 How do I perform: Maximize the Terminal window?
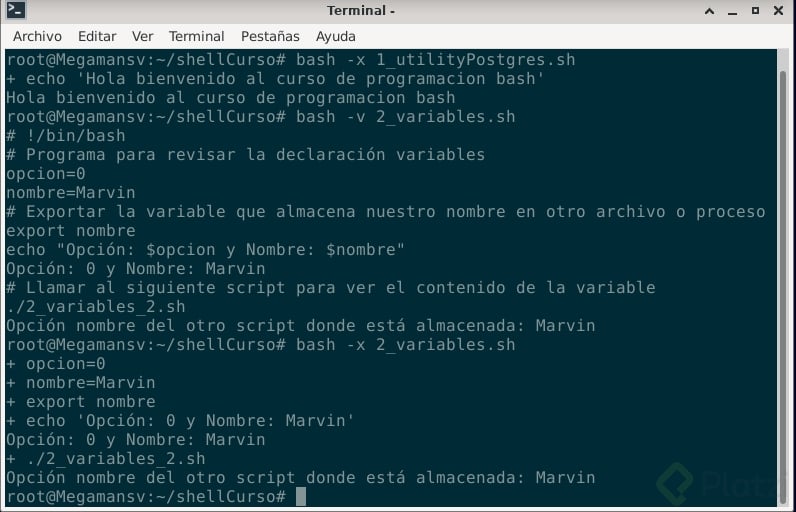coord(755,11)
